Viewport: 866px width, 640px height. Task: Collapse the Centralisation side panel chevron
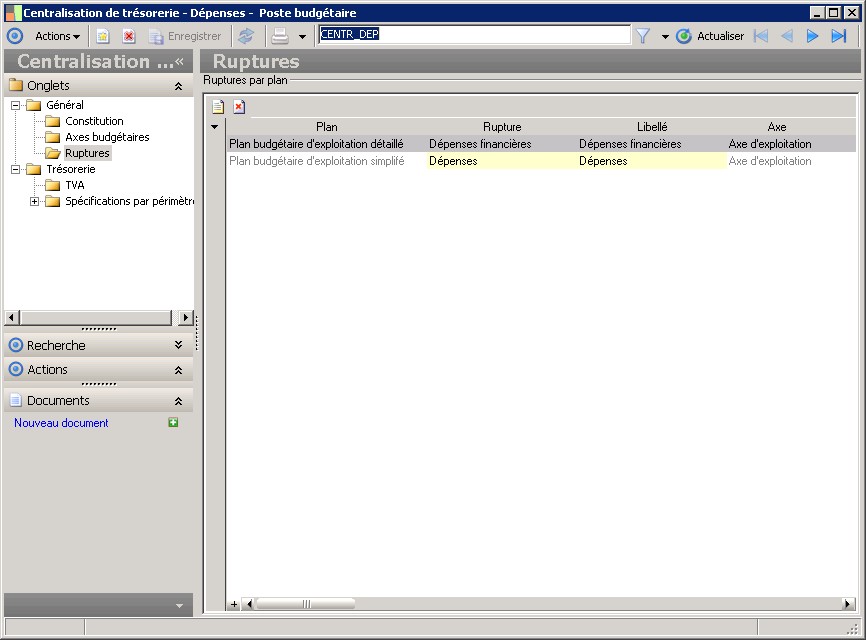pos(179,61)
